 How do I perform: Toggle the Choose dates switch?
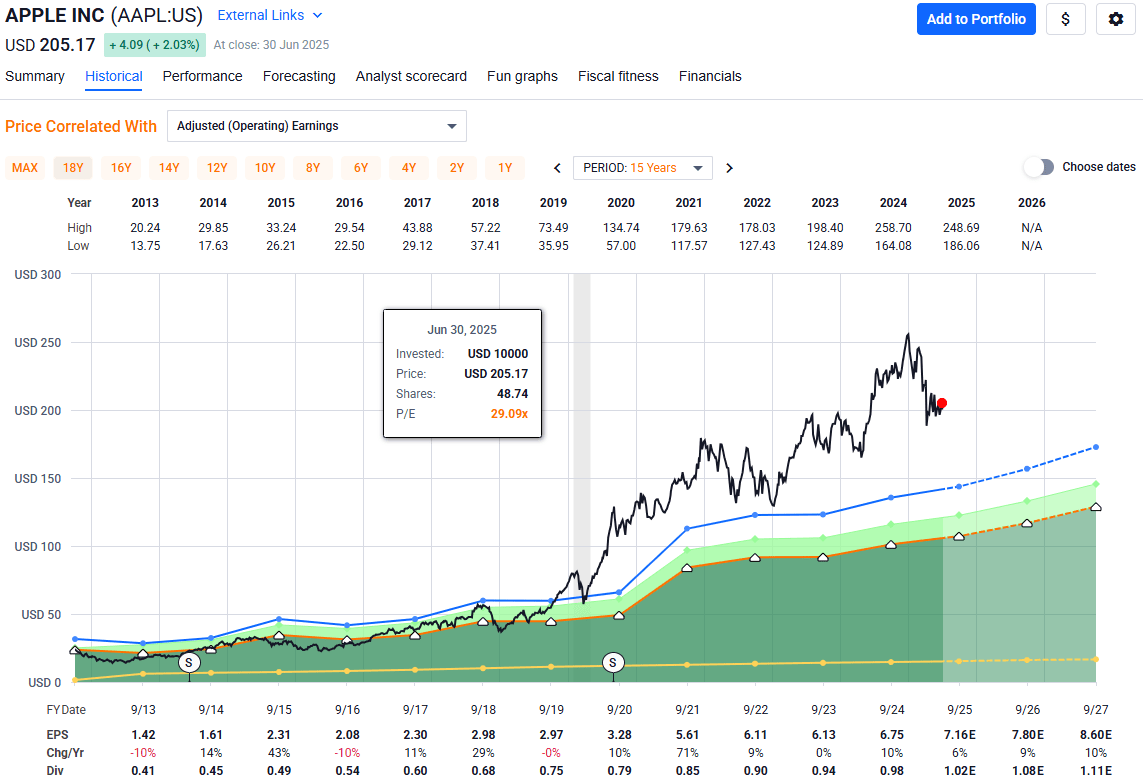[x=1039, y=168]
